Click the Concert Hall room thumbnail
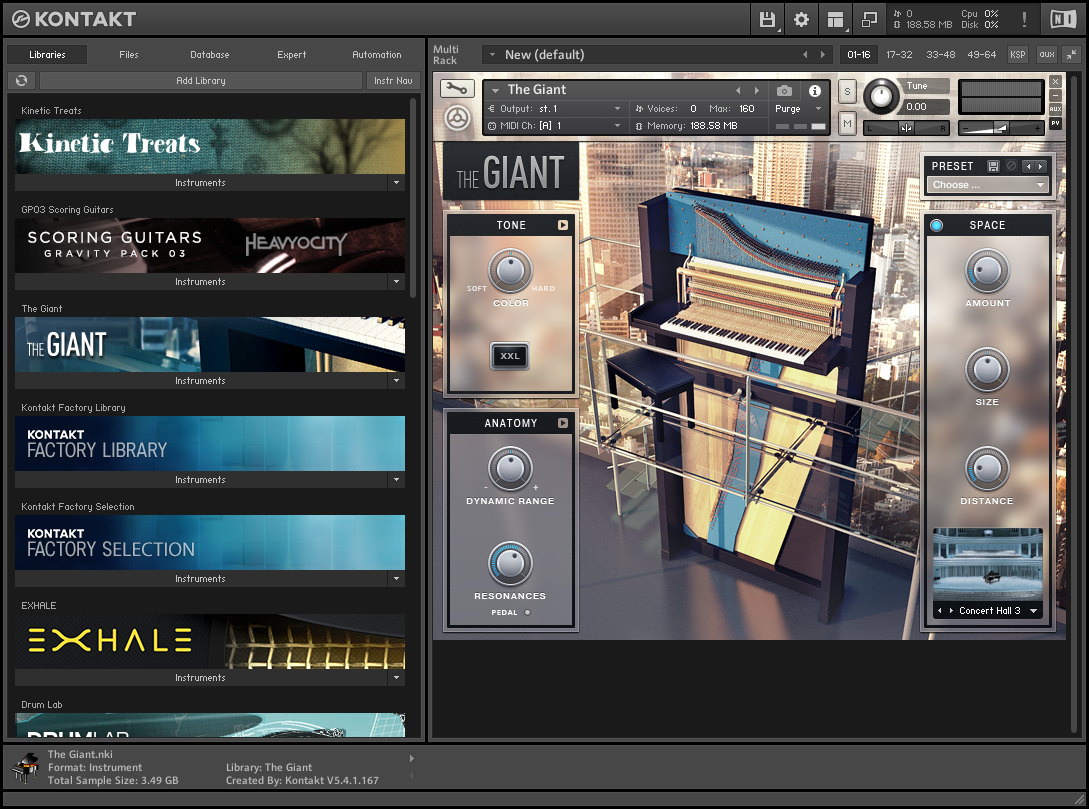This screenshot has width=1089, height=809. click(988, 564)
